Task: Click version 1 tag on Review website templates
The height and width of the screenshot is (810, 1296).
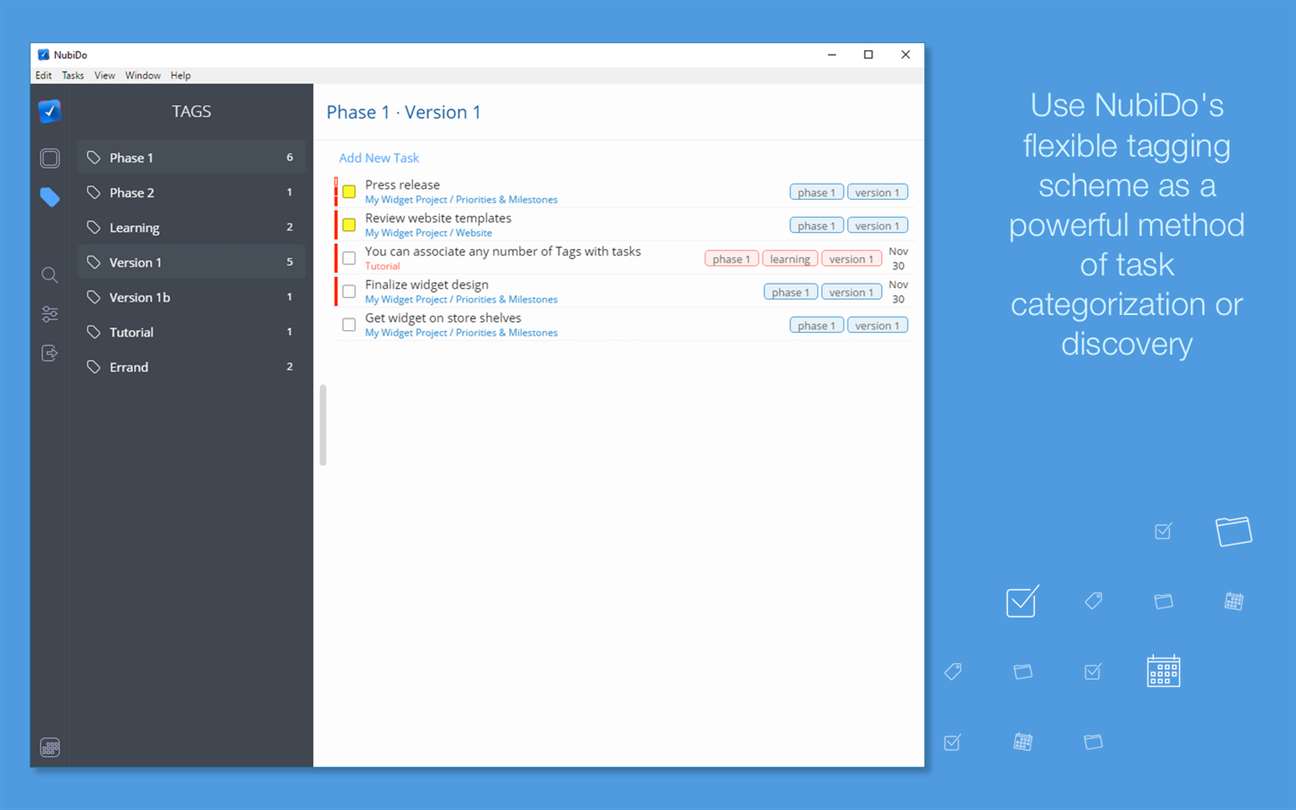Action: (x=878, y=226)
